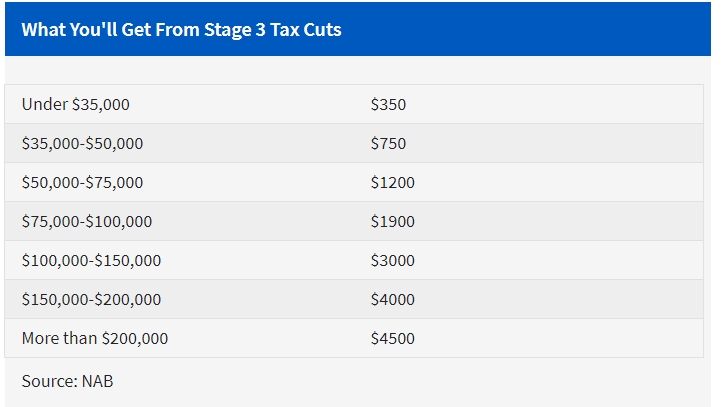721x407 pixels.
Task: Select the '$35,000-$50,000' income bracket
Action: pos(82,143)
